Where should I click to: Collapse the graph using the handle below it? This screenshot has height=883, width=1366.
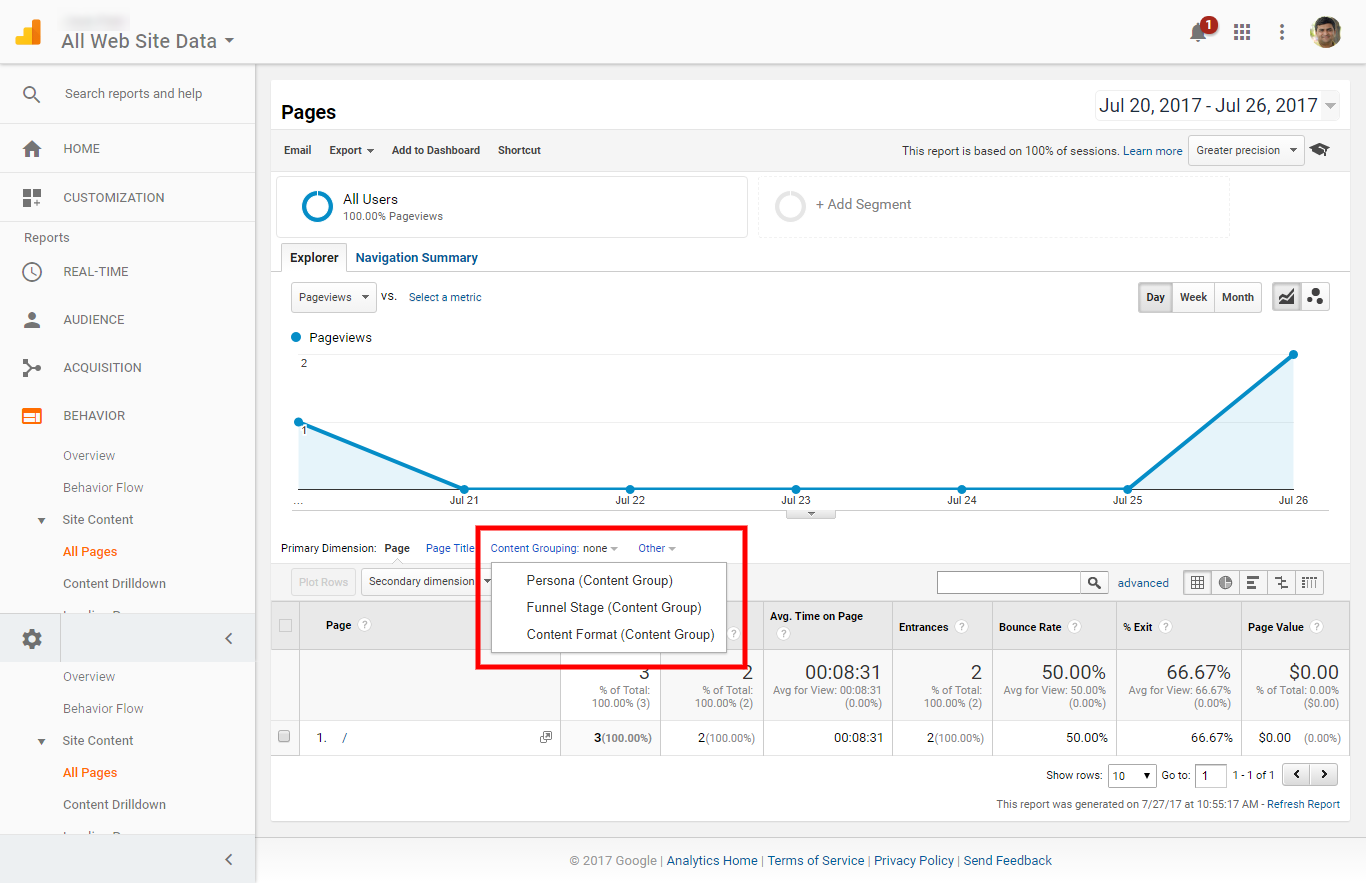(812, 514)
